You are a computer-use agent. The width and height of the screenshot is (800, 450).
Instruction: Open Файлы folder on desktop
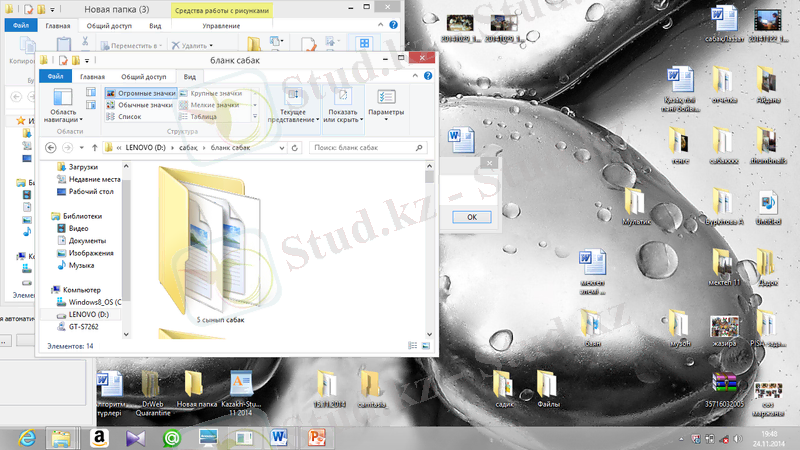[x=547, y=387]
